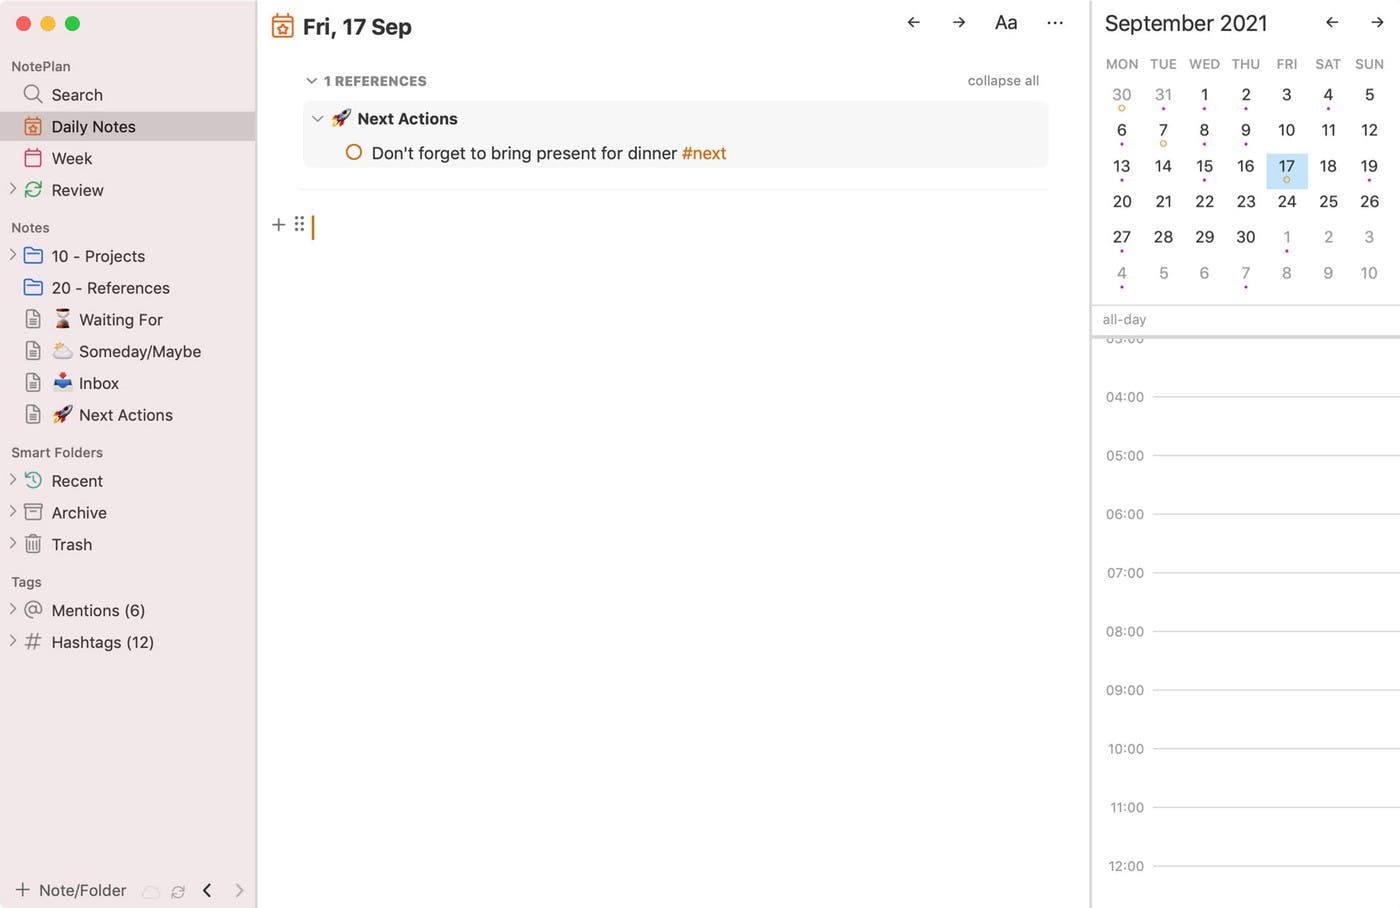Click the collapse all link

pyautogui.click(x=1003, y=81)
